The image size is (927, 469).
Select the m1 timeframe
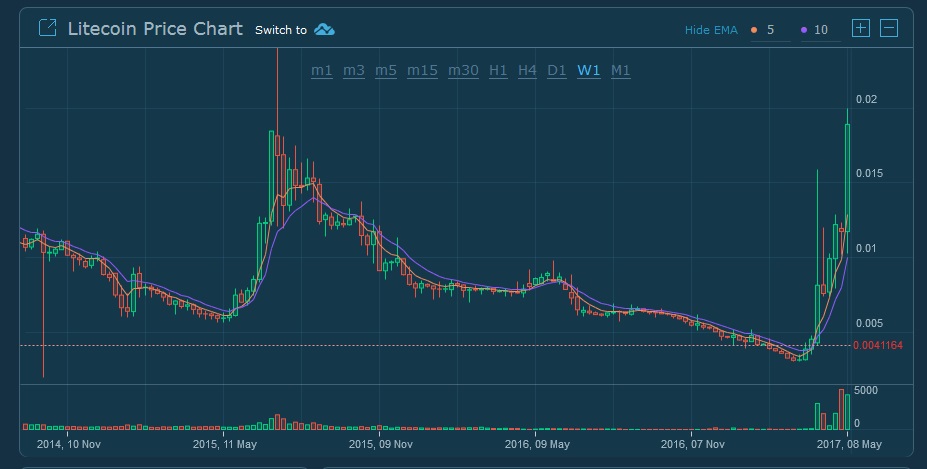322,70
